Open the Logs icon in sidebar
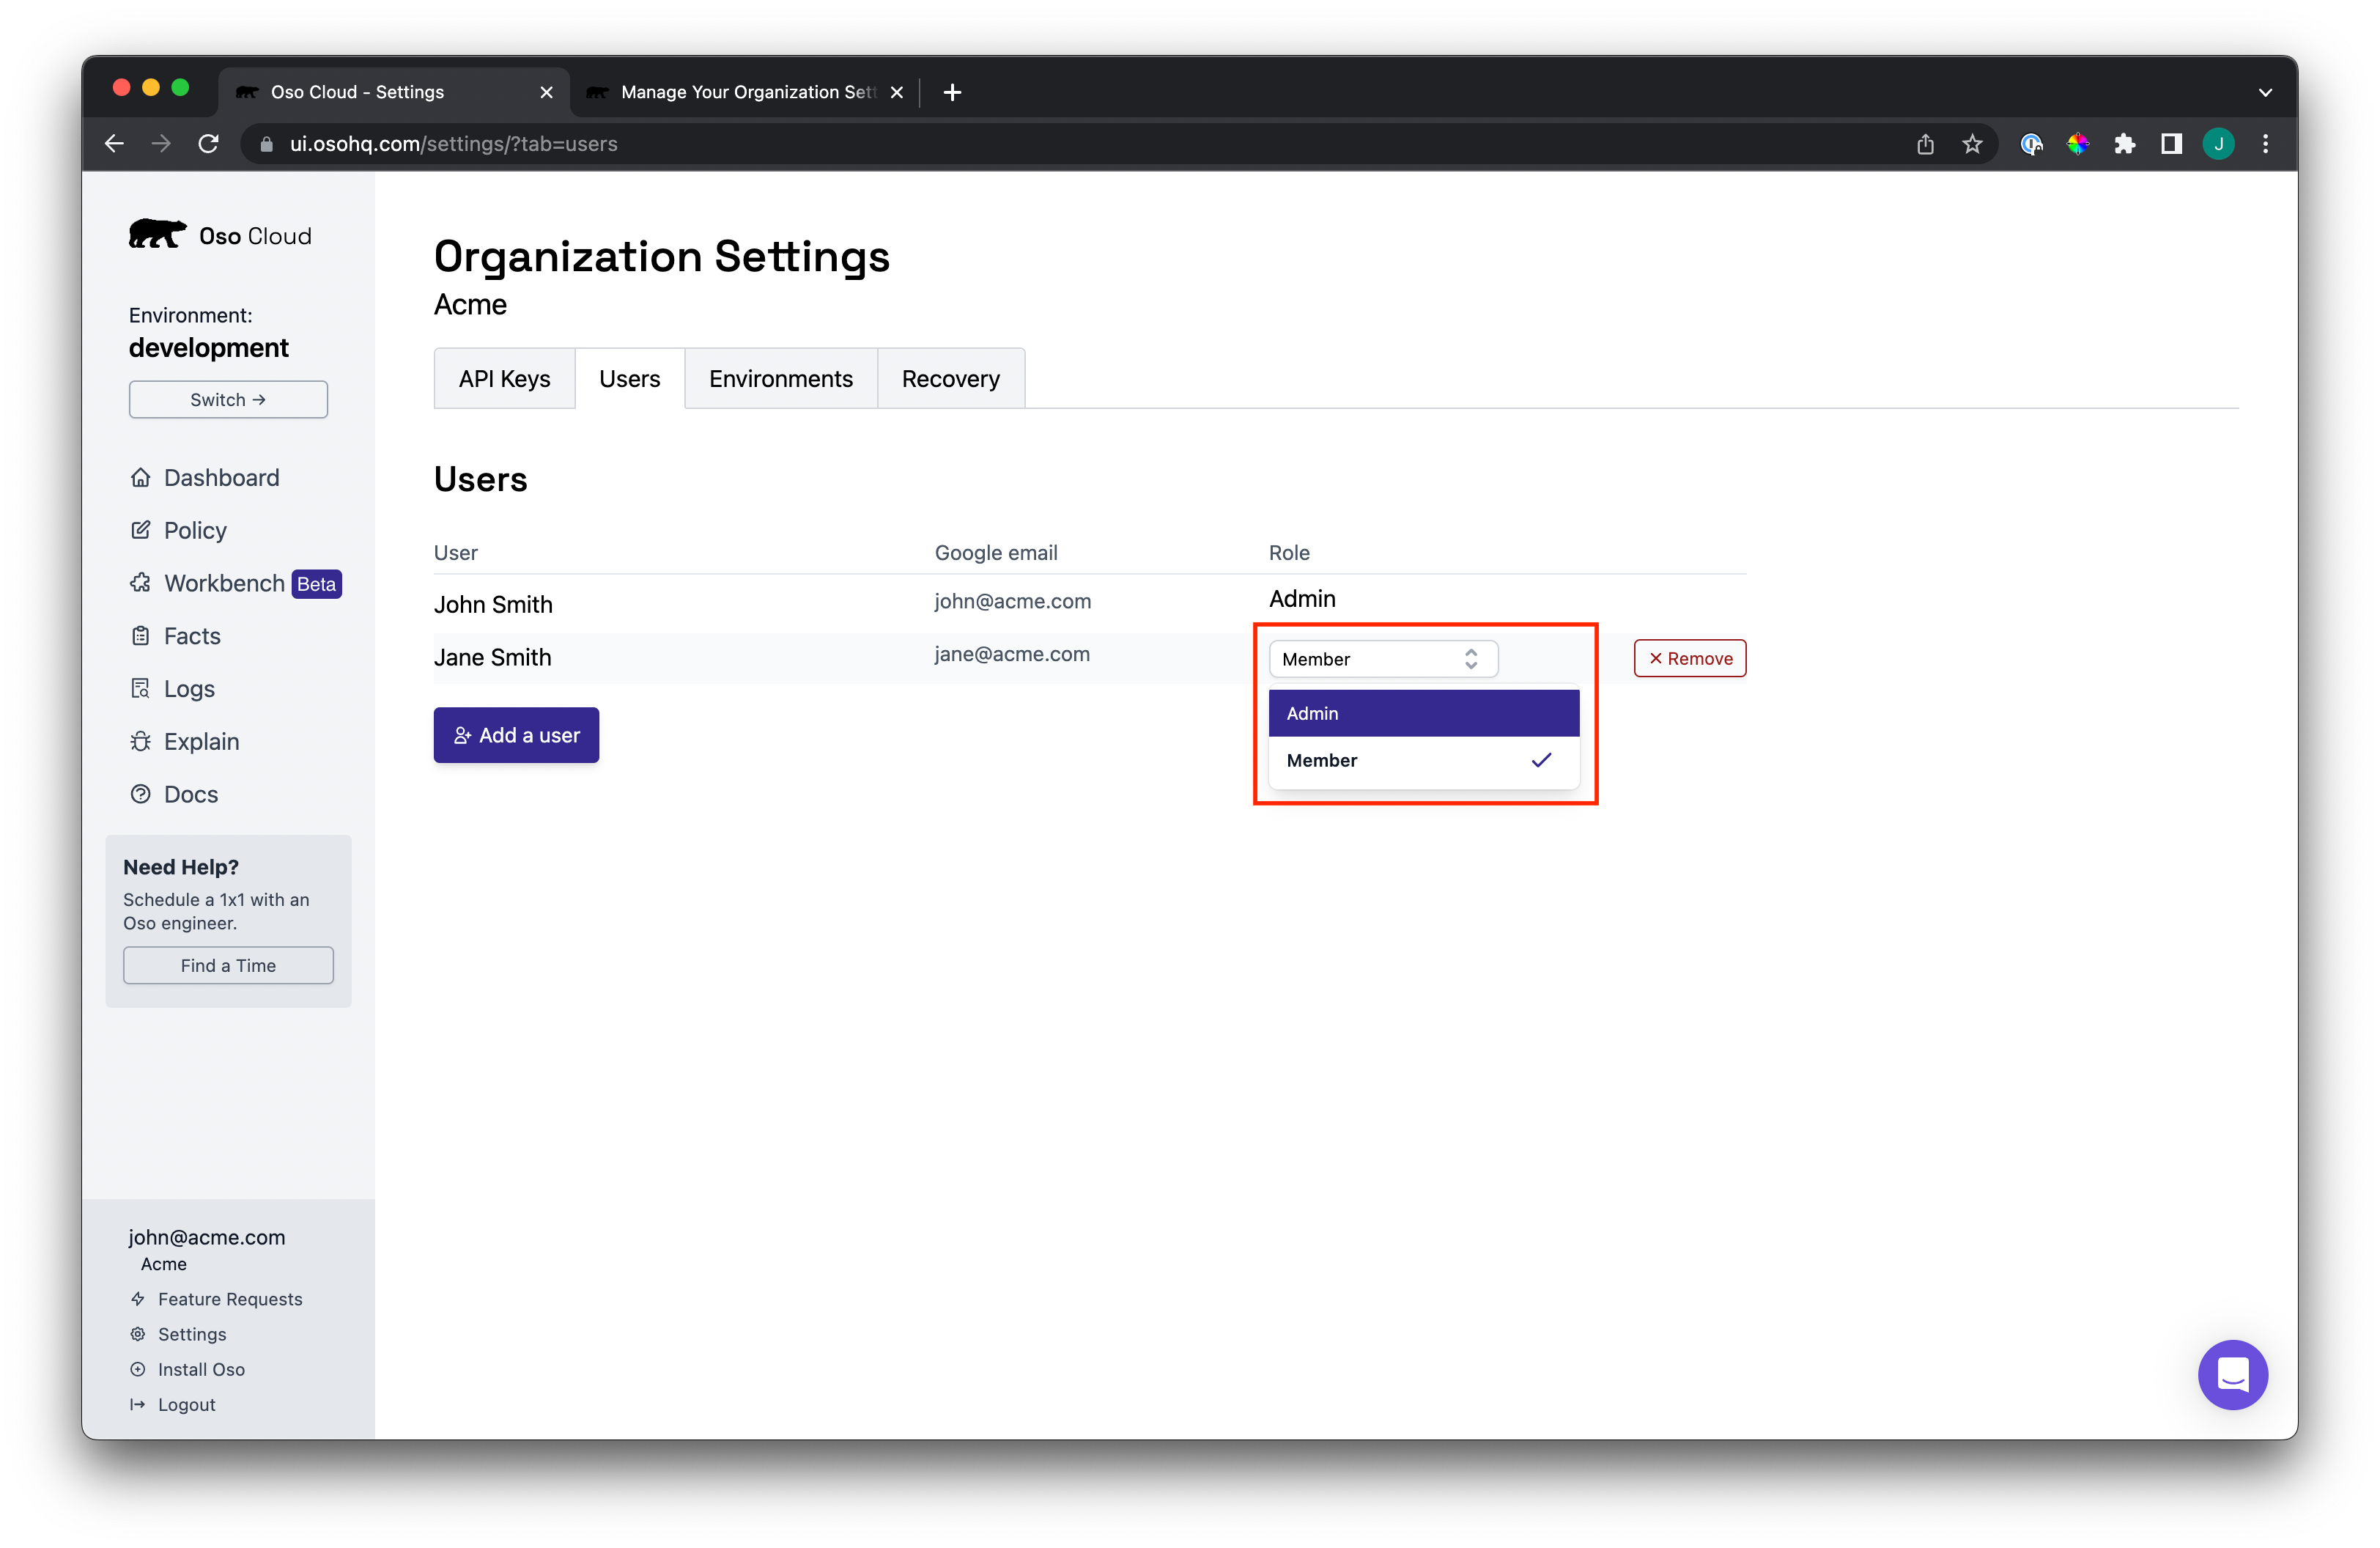This screenshot has height=1548, width=2380. pyautogui.click(x=140, y=689)
